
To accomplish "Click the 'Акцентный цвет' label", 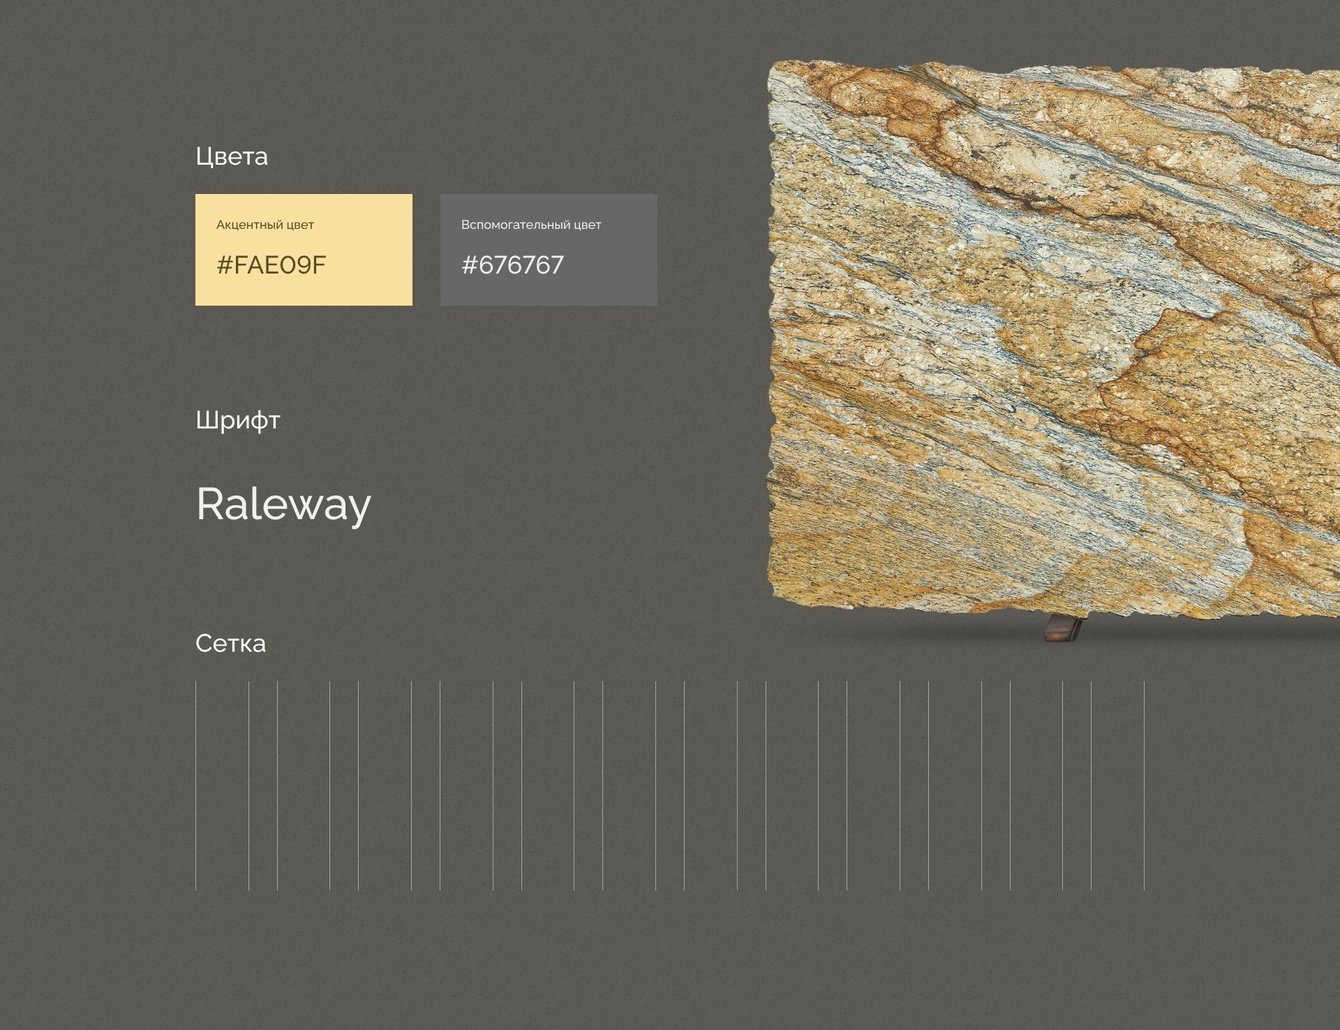I will coord(265,225).
